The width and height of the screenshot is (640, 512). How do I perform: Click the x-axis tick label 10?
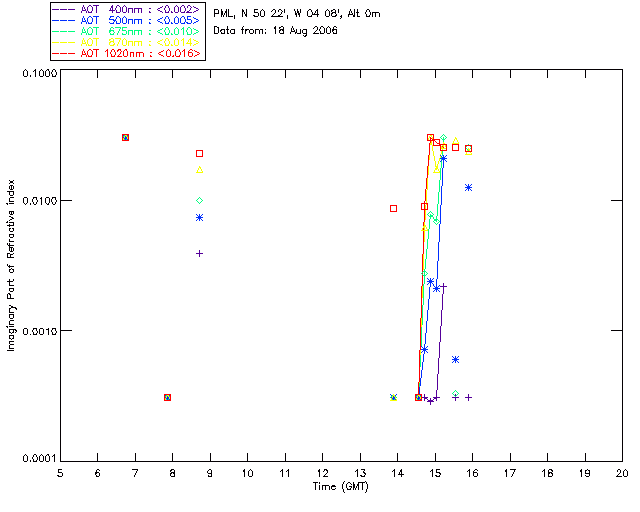click(x=248, y=473)
